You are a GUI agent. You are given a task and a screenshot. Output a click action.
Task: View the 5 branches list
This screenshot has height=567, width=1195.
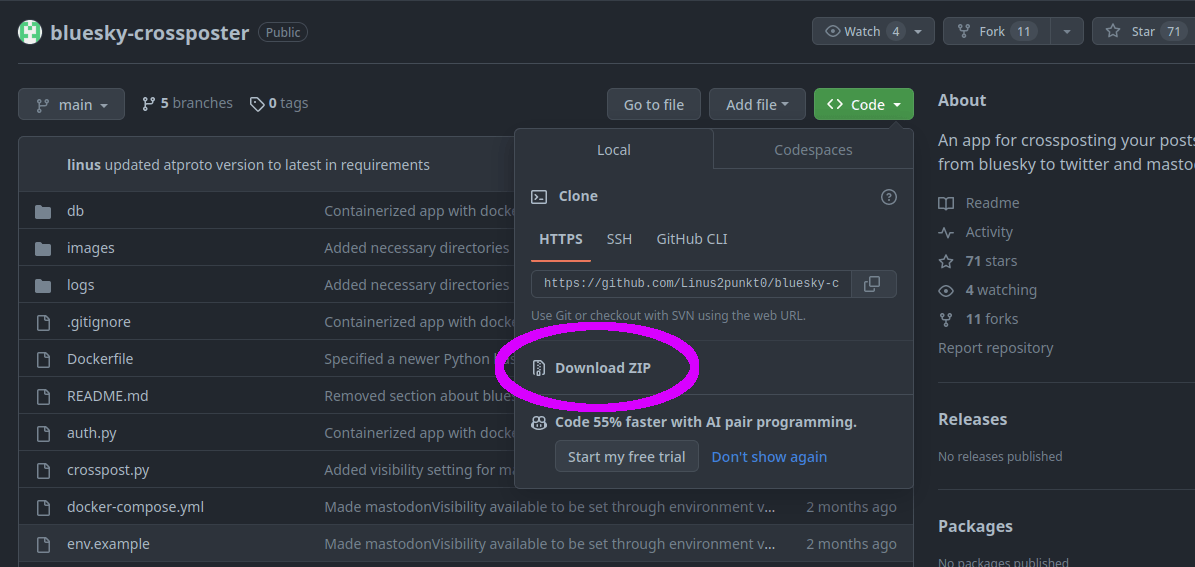[187, 103]
